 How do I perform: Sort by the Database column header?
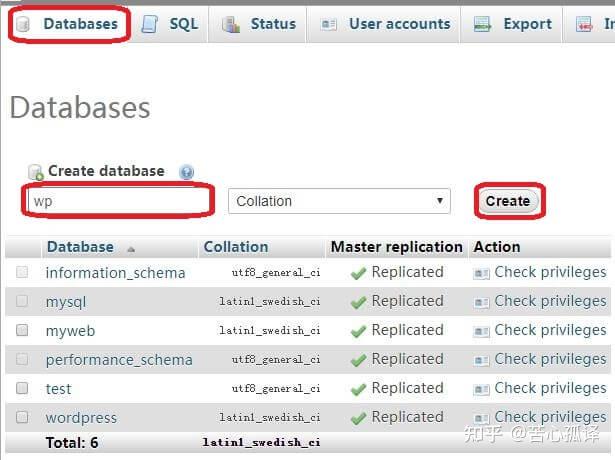(80, 247)
